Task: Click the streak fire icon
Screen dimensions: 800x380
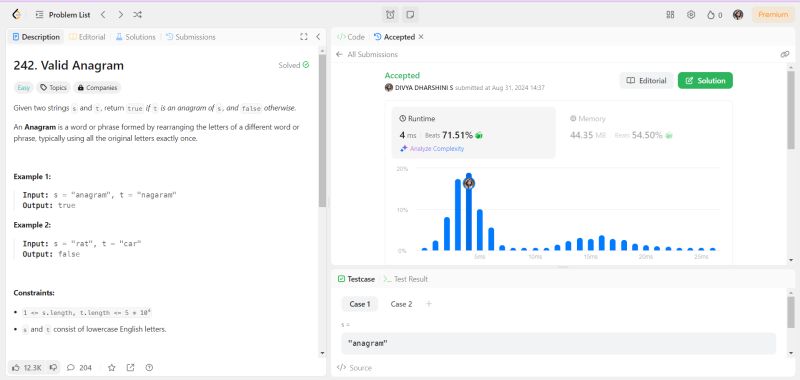Action: pyautogui.click(x=711, y=15)
